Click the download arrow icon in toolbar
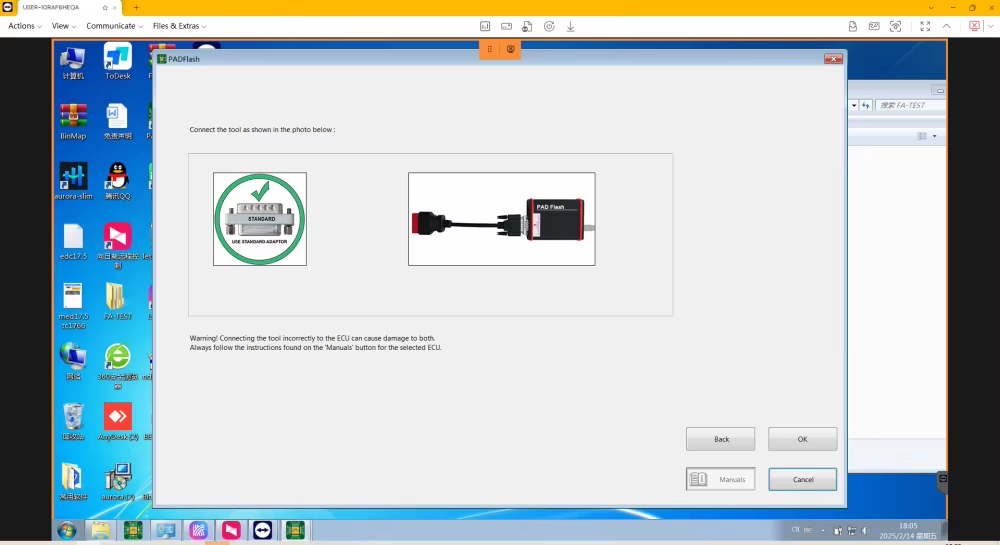Image resolution: width=1000 pixels, height=545 pixels. (570, 26)
